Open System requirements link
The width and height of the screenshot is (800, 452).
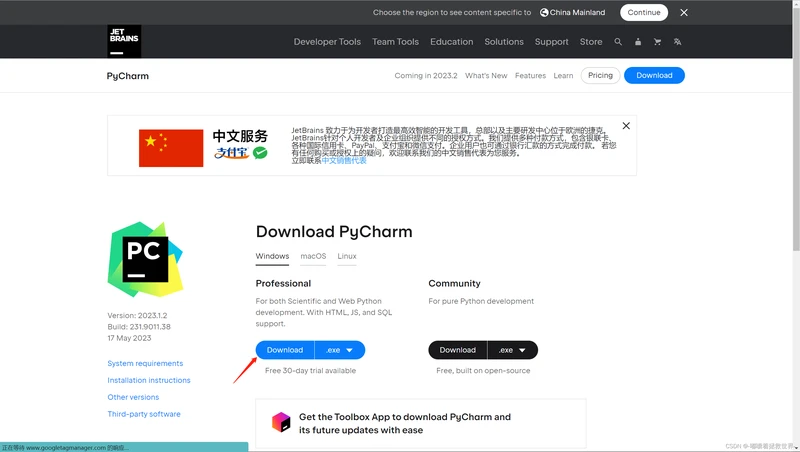145,363
